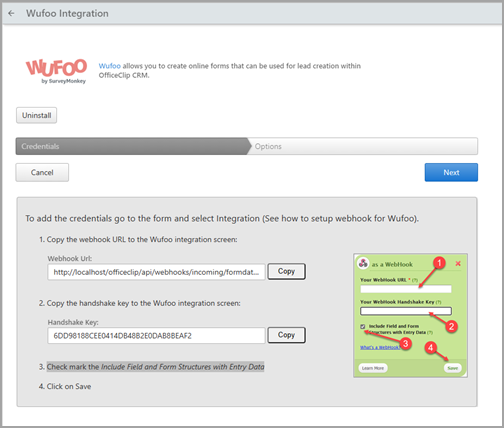Click the Uninstall button
Image resolution: width=504 pixels, height=428 pixels.
pyautogui.click(x=36, y=115)
